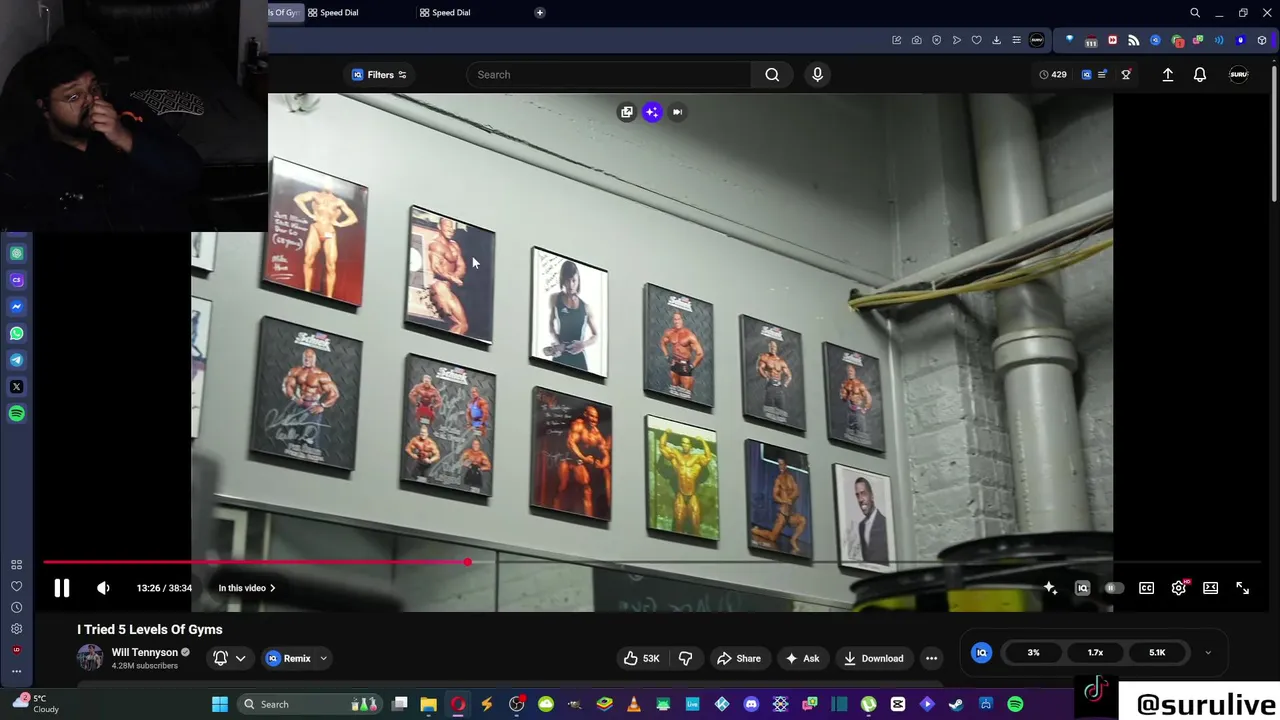This screenshot has width=1280, height=720.
Task: Click the Windows Start button
Action: tap(220, 704)
